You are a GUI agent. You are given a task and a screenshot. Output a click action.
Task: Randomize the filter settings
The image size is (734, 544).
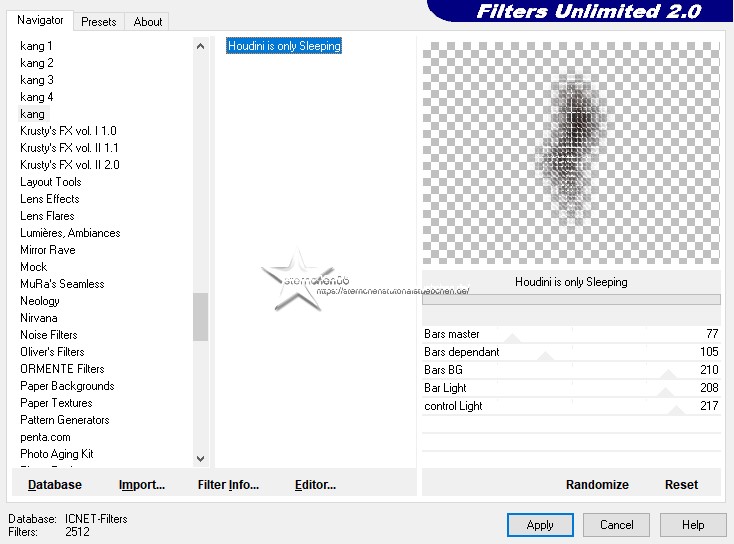click(x=597, y=485)
